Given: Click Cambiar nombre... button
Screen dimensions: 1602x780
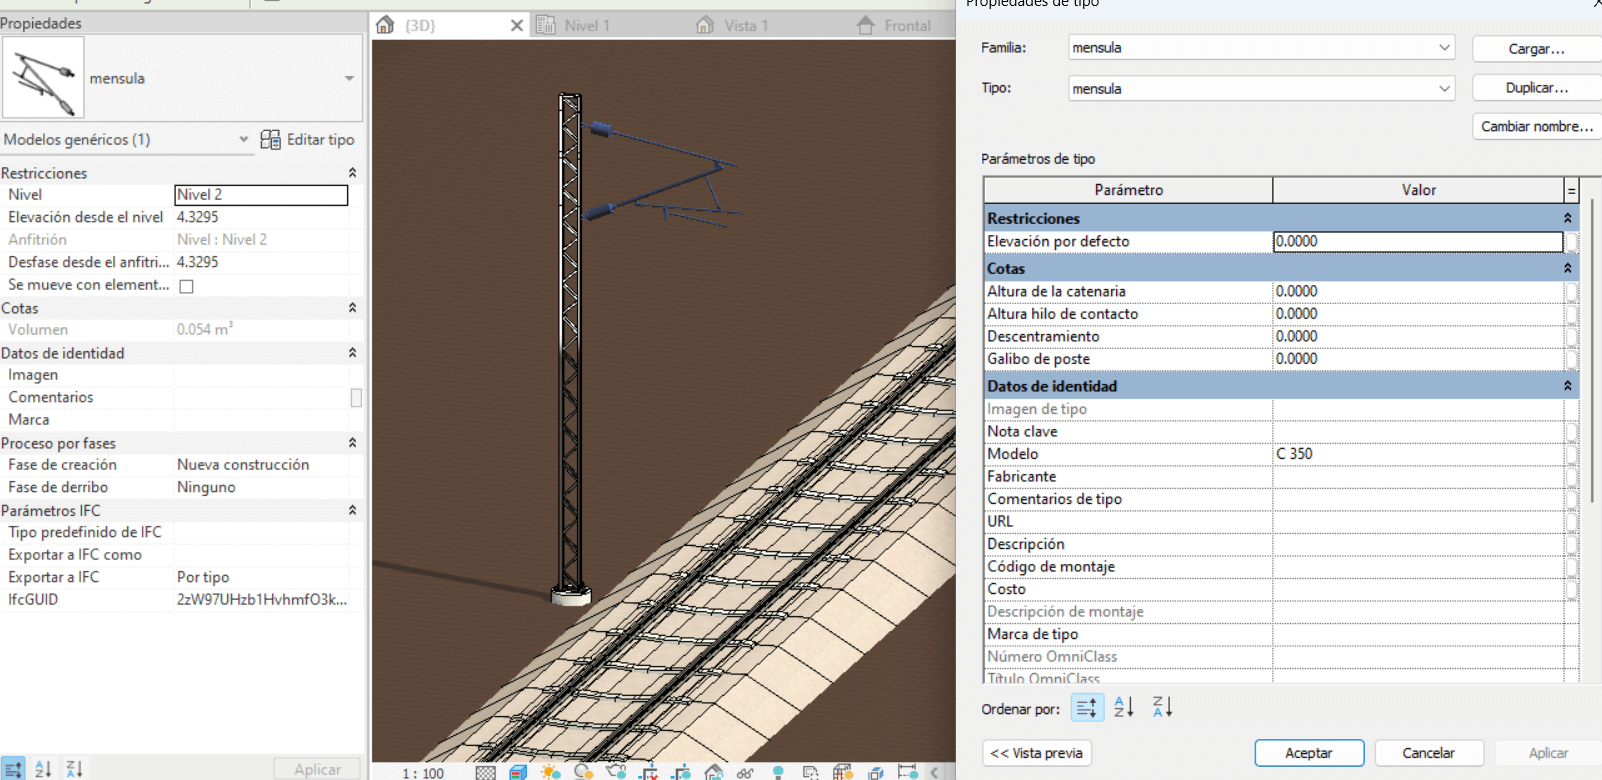Looking at the screenshot, I should 1536,126.
